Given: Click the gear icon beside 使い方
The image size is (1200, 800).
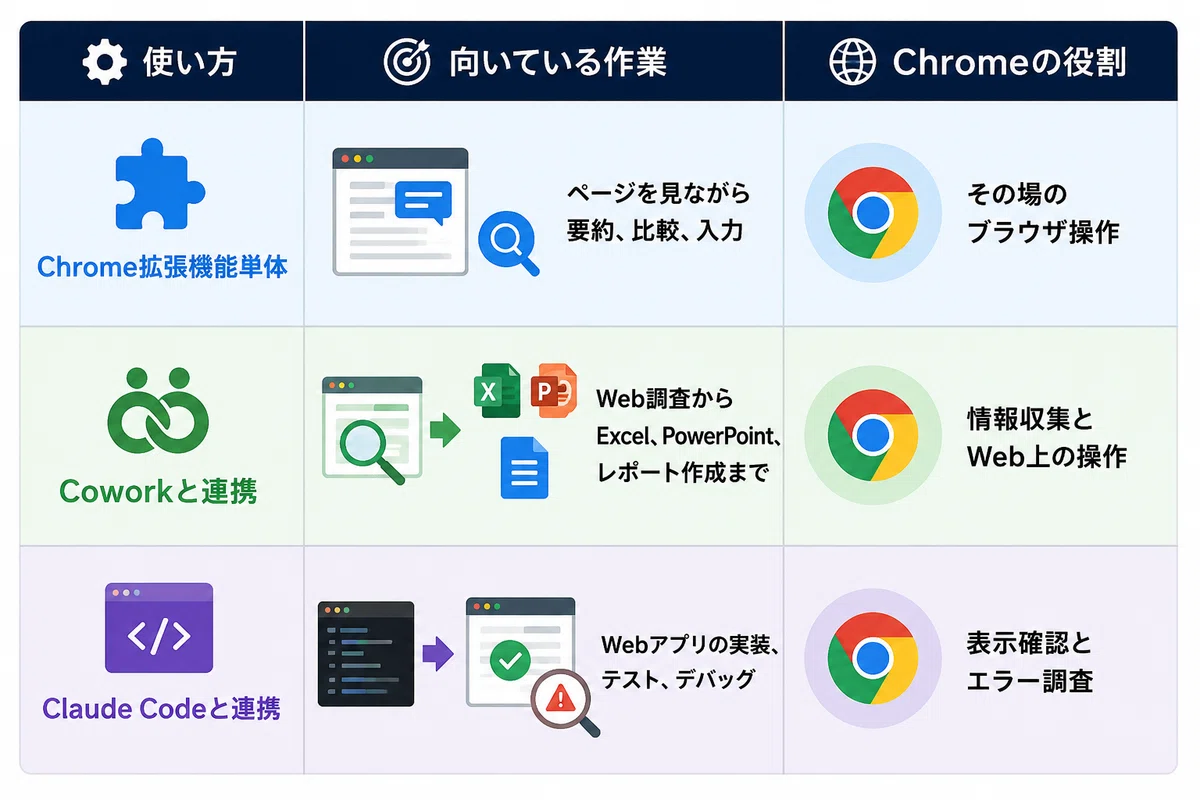Looking at the screenshot, I should pos(103,63).
